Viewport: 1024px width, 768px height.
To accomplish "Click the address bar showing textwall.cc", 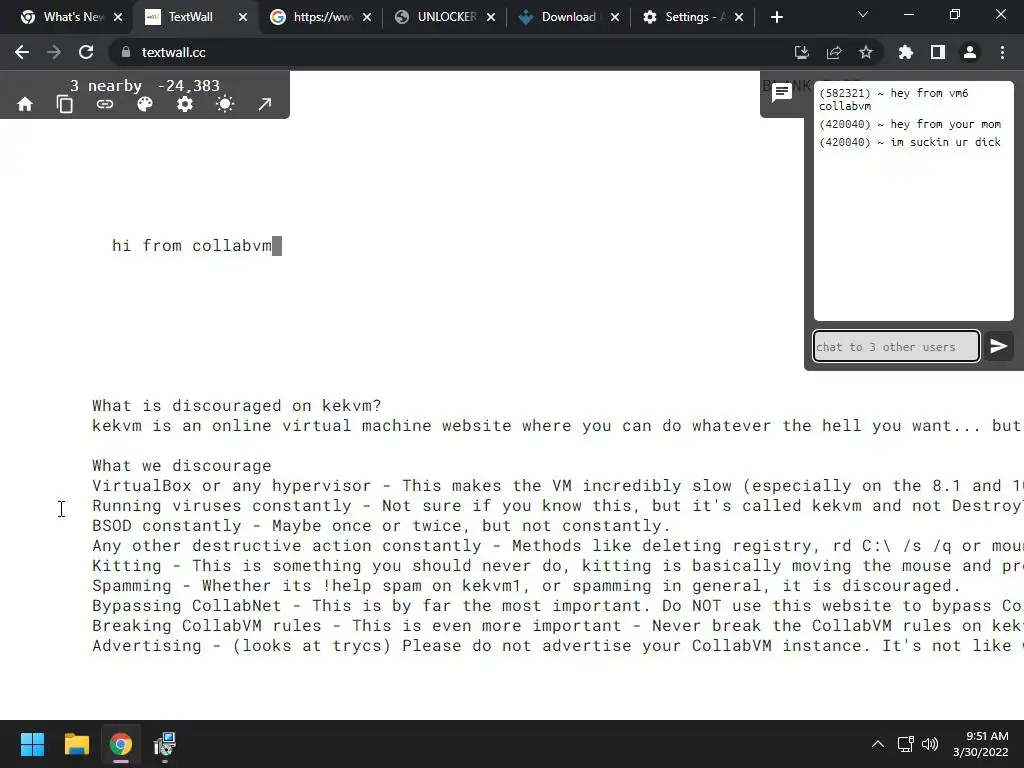I will (451, 52).
